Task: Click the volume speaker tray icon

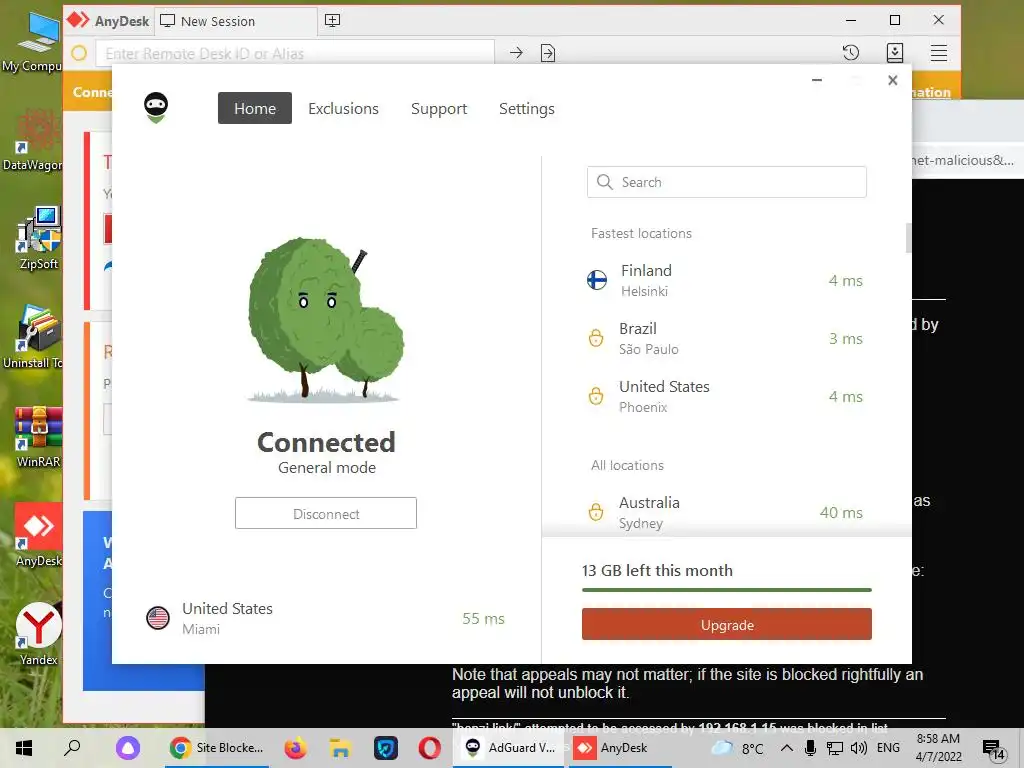Action: 859,748
